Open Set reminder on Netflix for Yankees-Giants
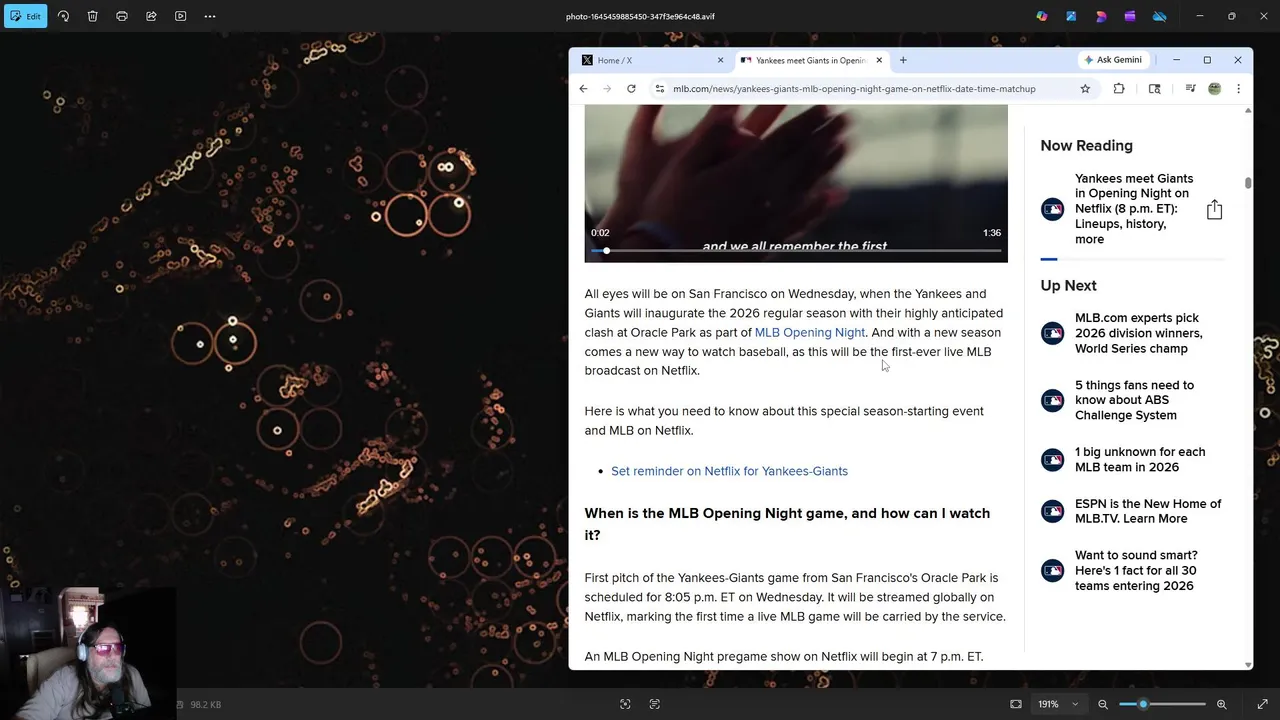 pyautogui.click(x=729, y=471)
